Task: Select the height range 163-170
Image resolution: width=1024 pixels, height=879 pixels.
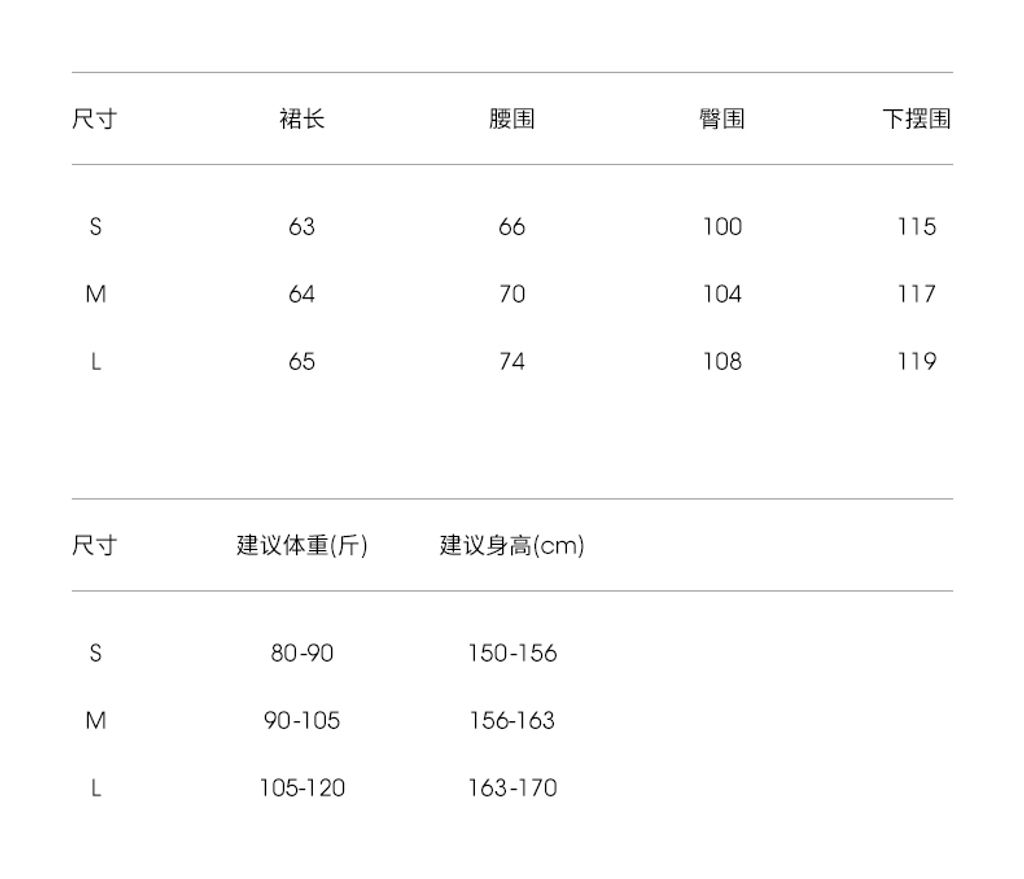Action: 511,788
